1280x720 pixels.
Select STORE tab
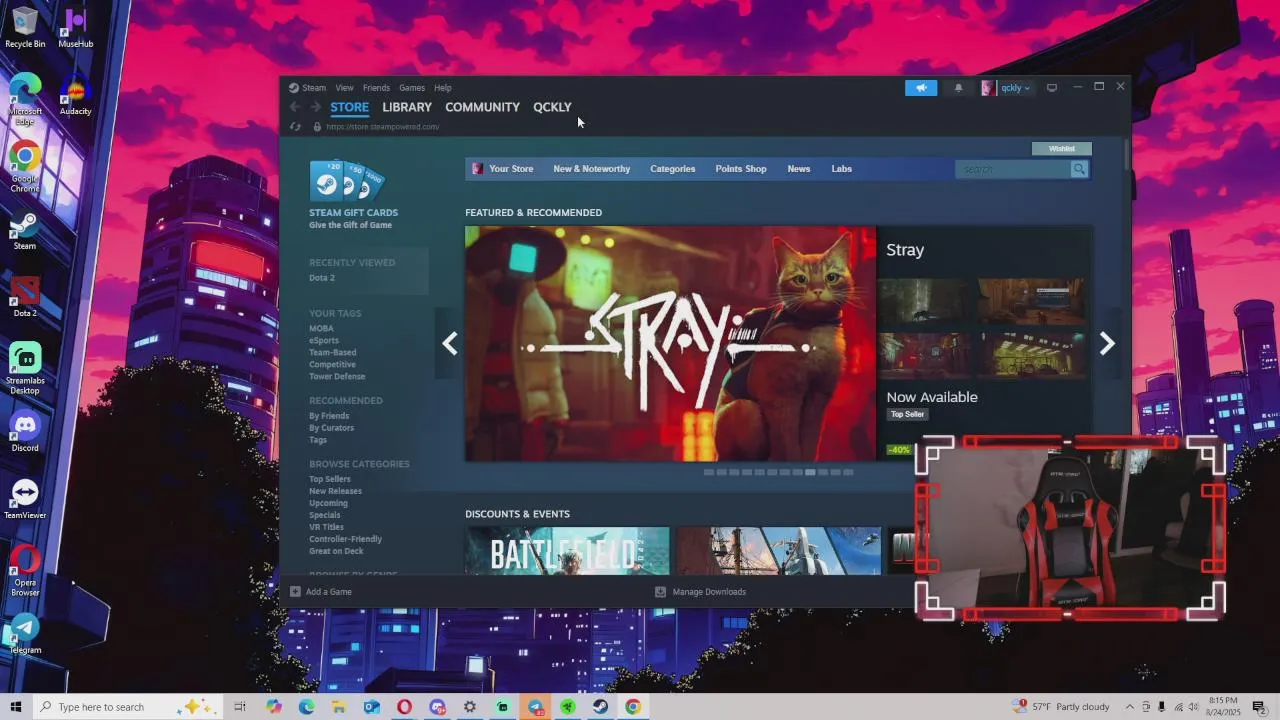pos(350,107)
